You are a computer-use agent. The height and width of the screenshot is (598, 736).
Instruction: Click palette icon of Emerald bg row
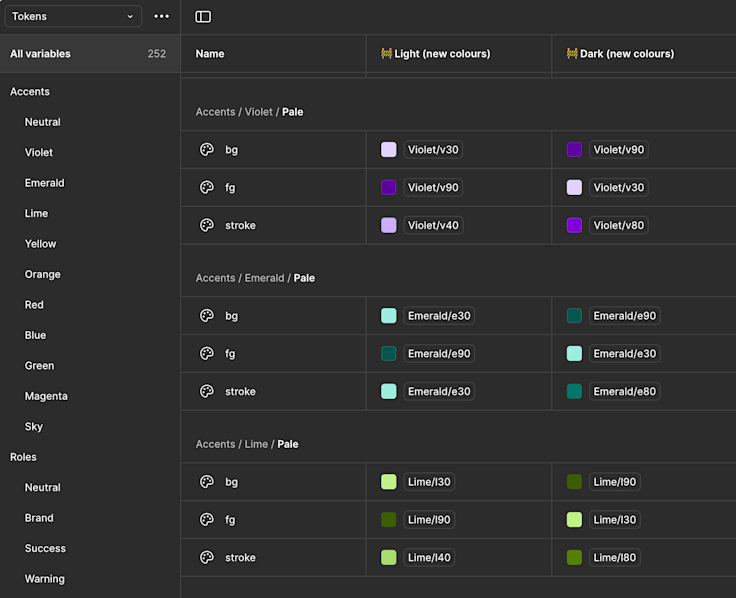(207, 316)
